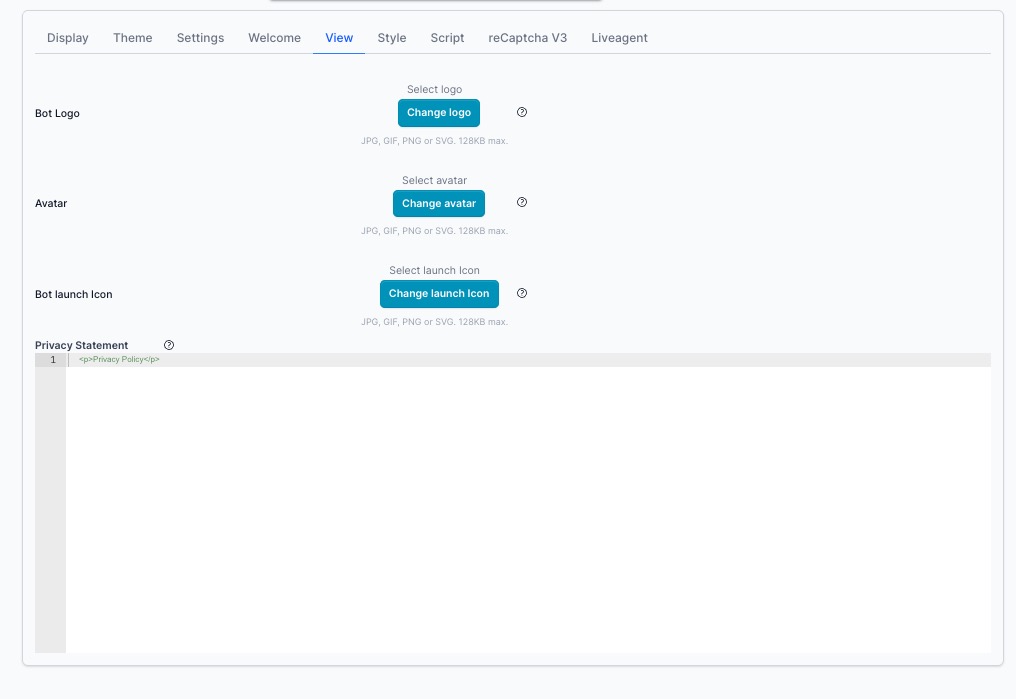Screen dimensions: 1016x699
Task: Click the Change launch Icon button
Action: [438, 293]
